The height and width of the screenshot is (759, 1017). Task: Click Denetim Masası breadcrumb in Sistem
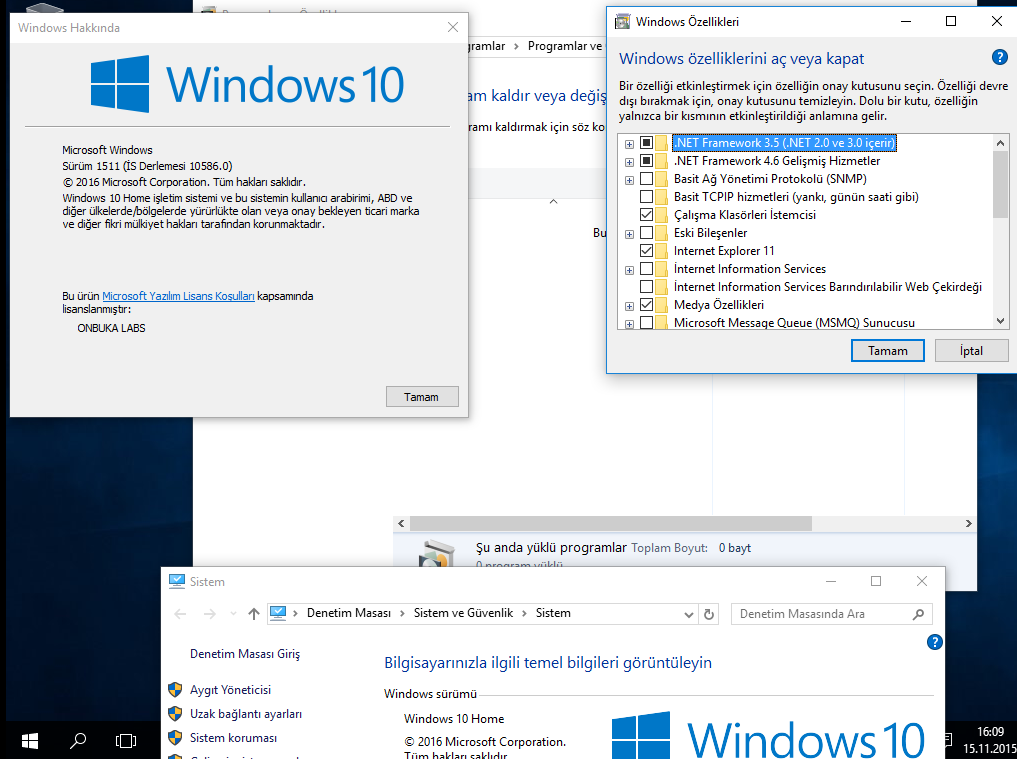[x=349, y=613]
